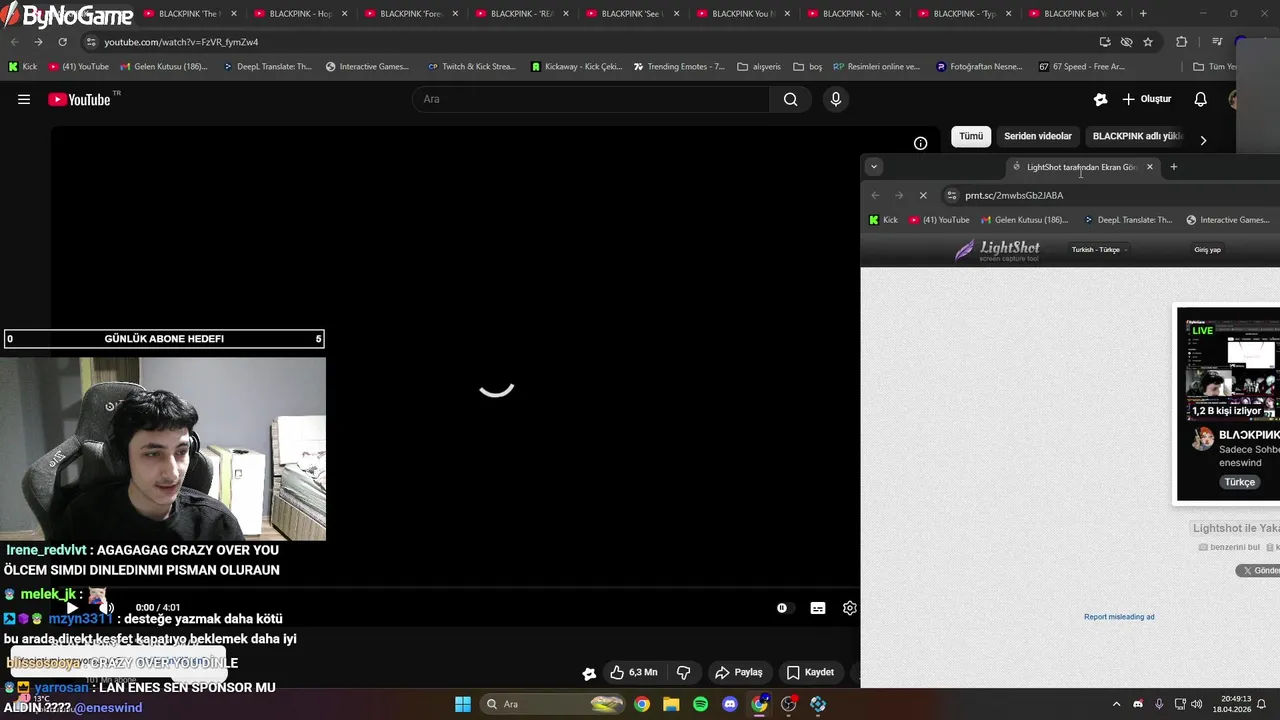
Task: Open the YouTube hamburger guide menu
Action: click(x=24, y=99)
